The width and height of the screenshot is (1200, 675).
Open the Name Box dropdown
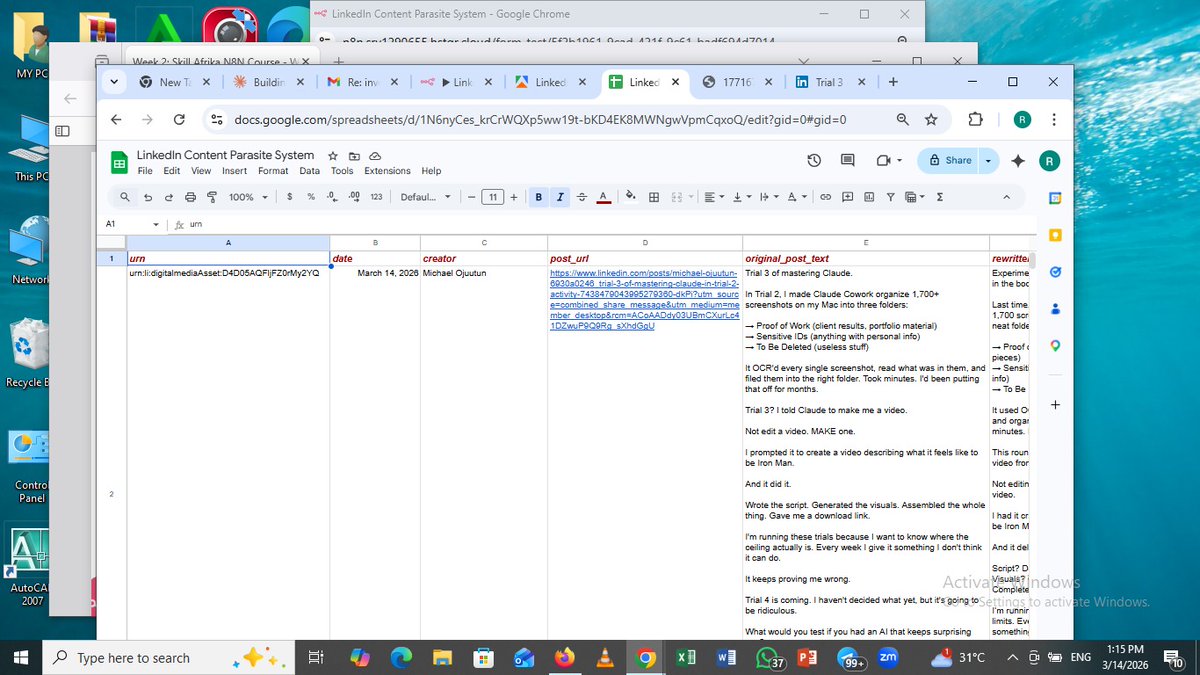(x=156, y=225)
